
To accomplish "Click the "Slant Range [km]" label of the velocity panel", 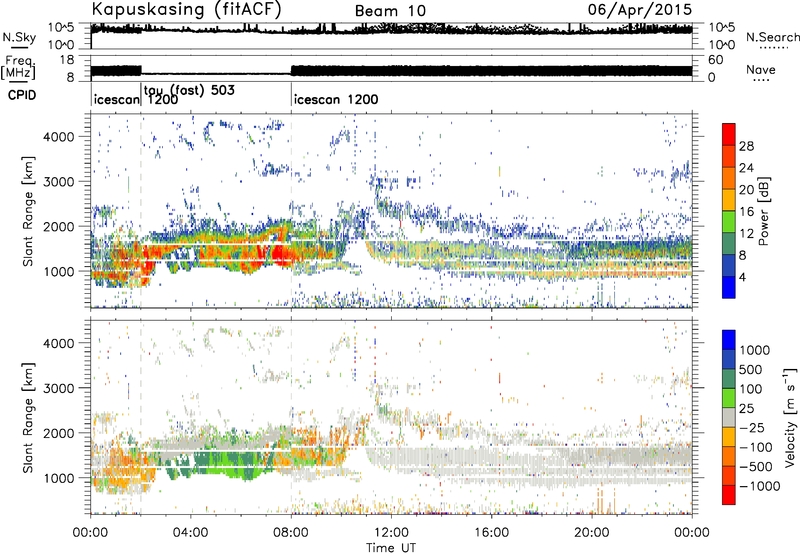I will tap(27, 417).
